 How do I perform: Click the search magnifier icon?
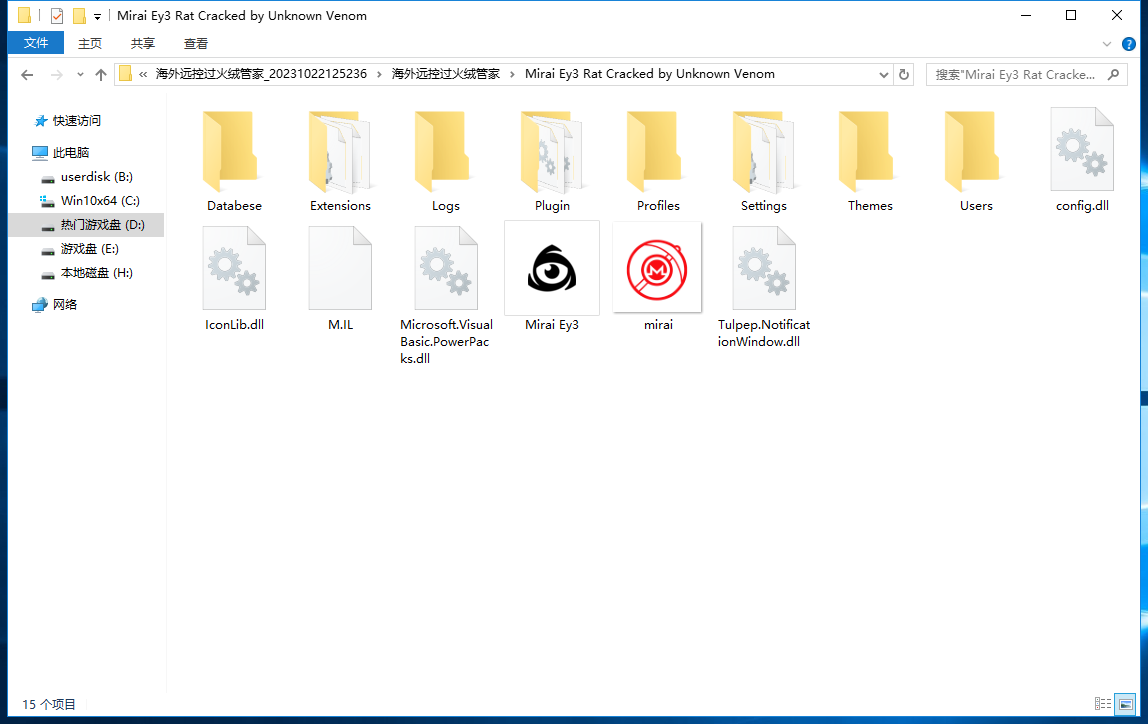pyautogui.click(x=1114, y=75)
